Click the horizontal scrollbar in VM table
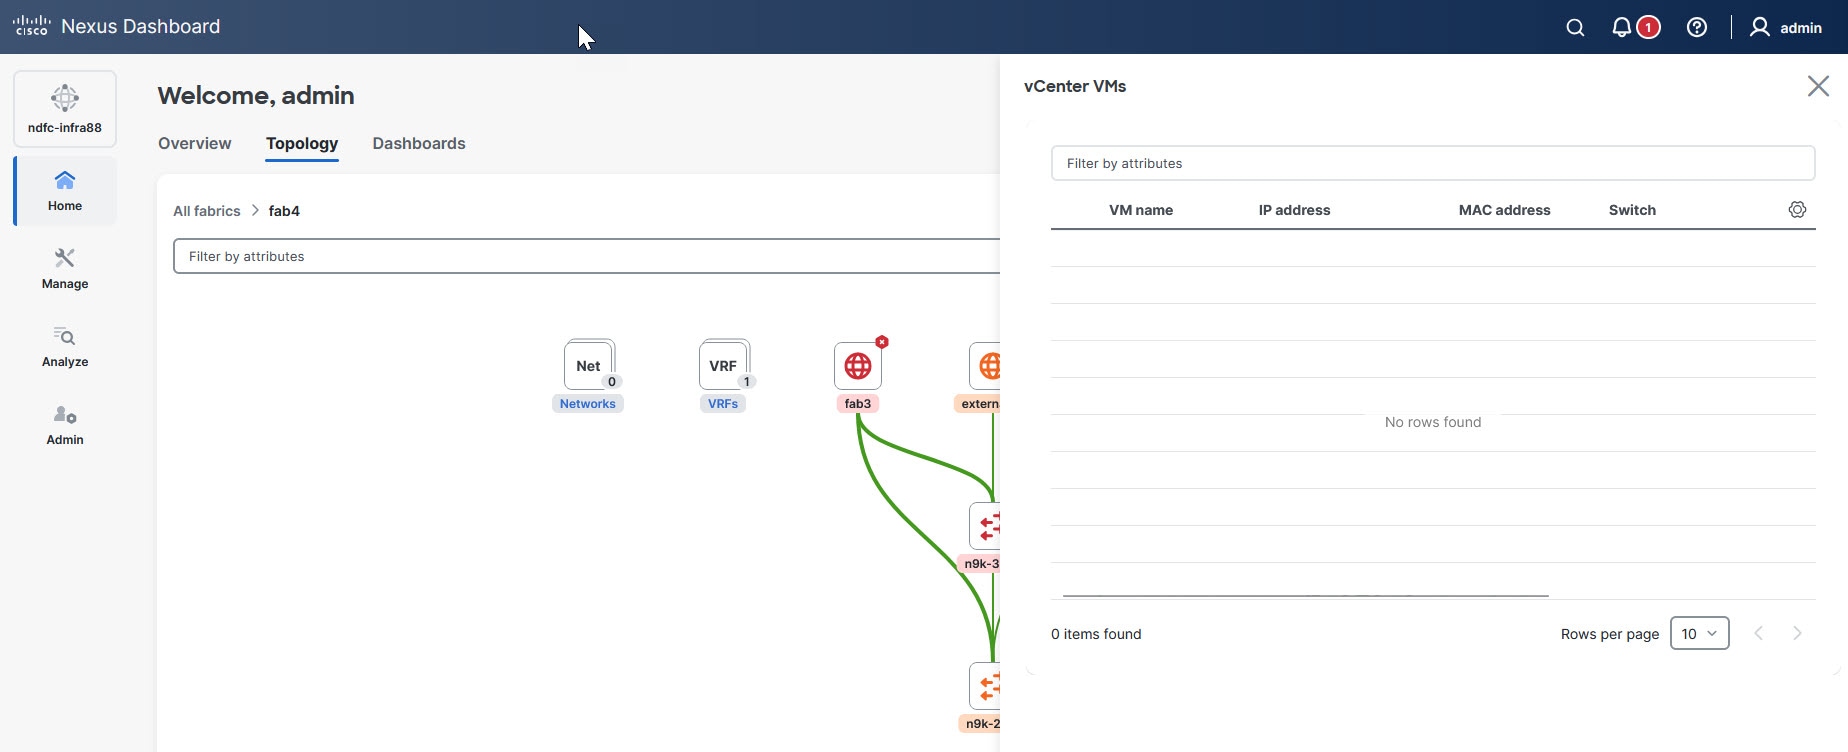Viewport: 1848px width, 752px height. pyautogui.click(x=1306, y=595)
